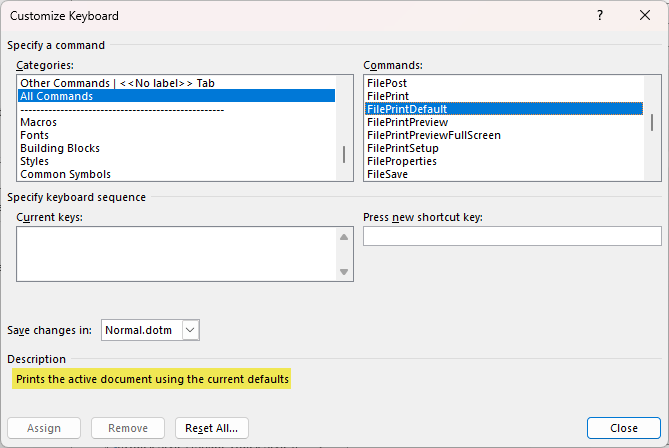Click Categories list scrollbar thumb

(x=344, y=154)
